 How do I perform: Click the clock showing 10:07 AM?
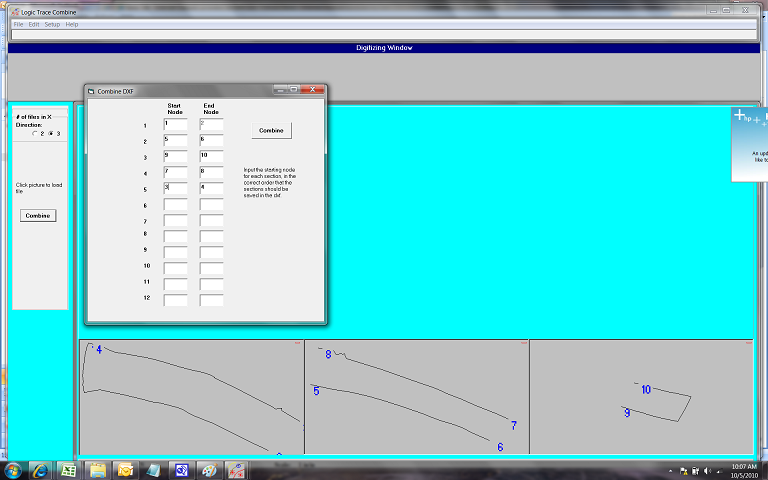click(744, 471)
